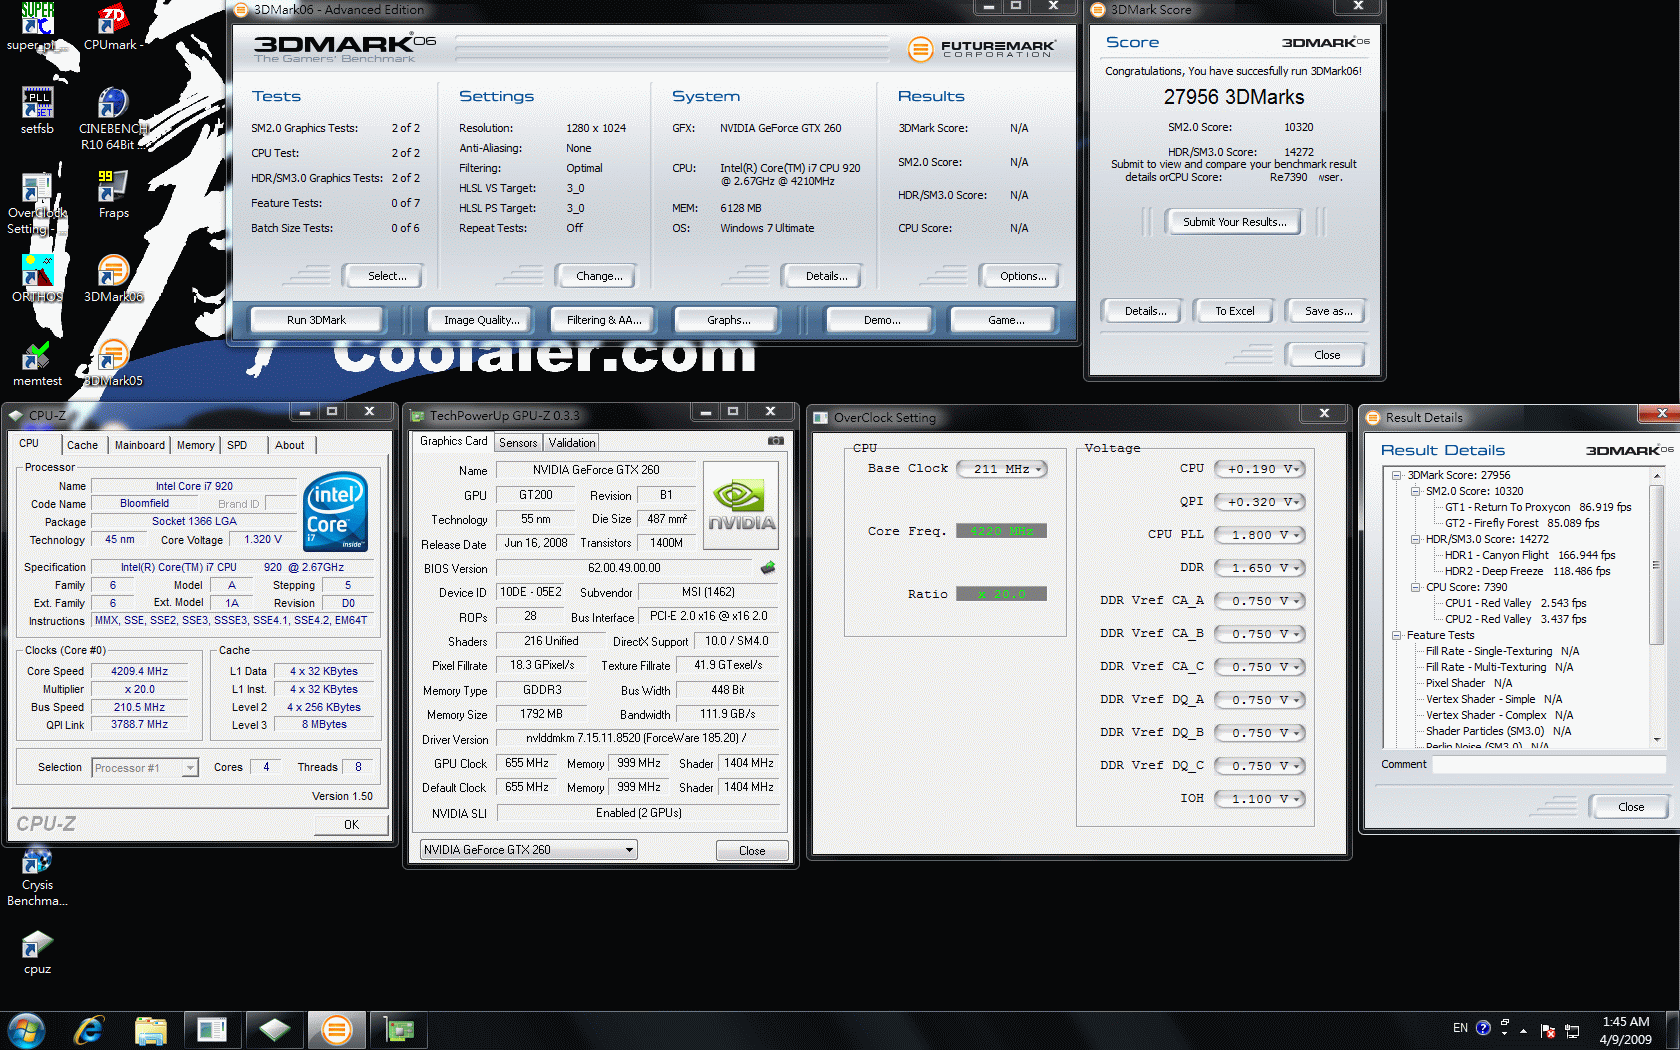The height and width of the screenshot is (1050, 1680).
Task: Open the QPI voltage +0.320 V dropdown
Action: coord(1260,502)
